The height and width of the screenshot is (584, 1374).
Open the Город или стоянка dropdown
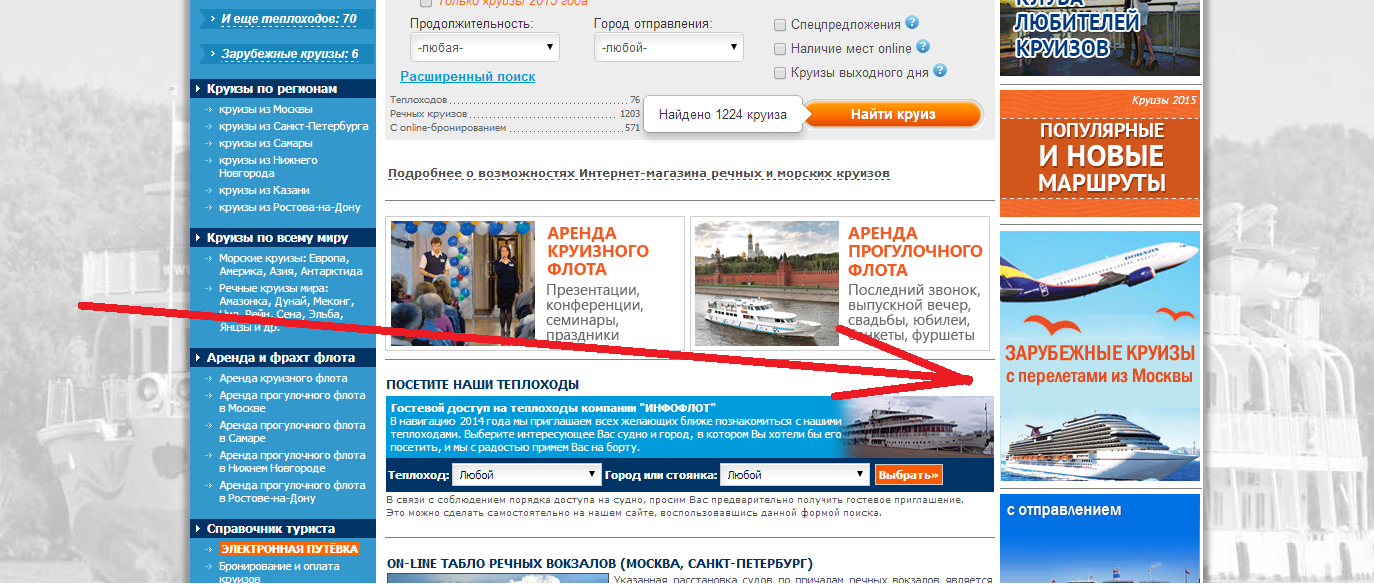coord(795,475)
